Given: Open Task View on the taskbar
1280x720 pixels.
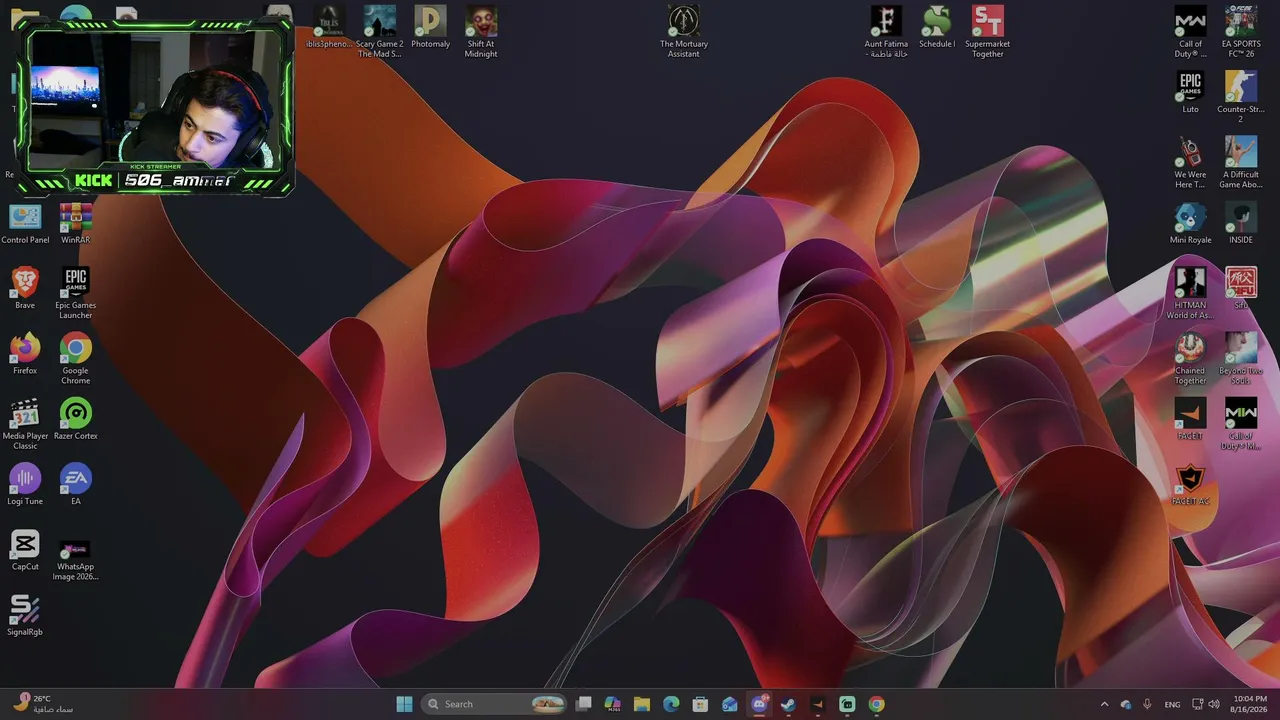Looking at the screenshot, I should (584, 704).
